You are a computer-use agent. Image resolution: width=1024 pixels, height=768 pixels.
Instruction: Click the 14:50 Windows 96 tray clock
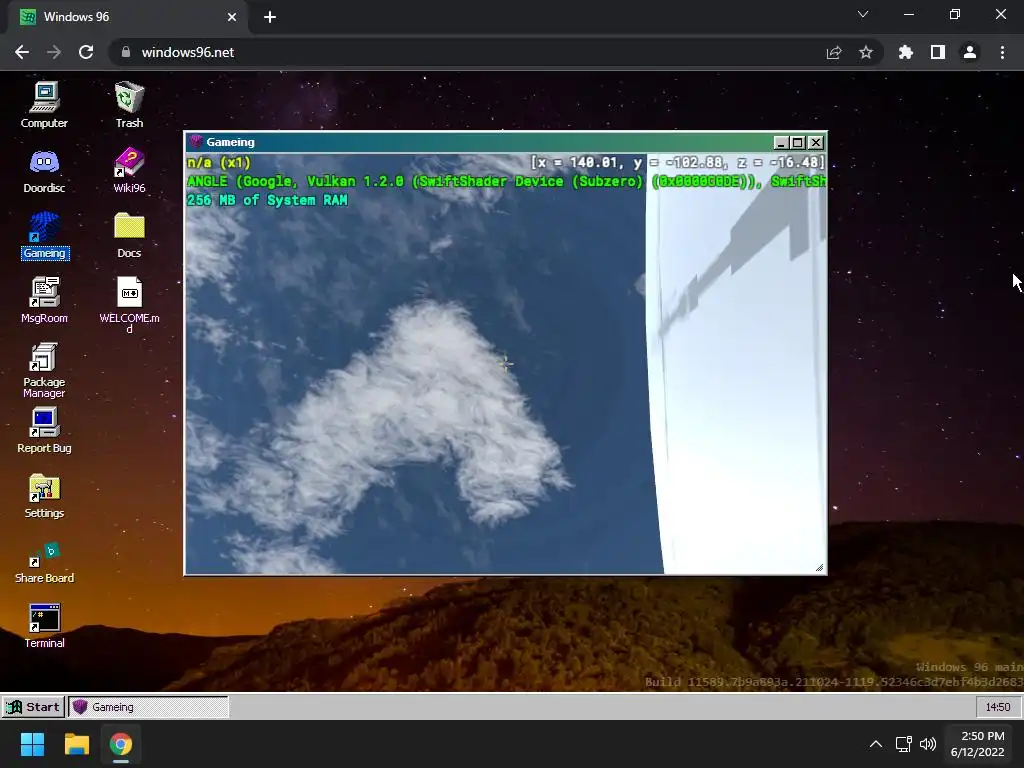click(998, 707)
